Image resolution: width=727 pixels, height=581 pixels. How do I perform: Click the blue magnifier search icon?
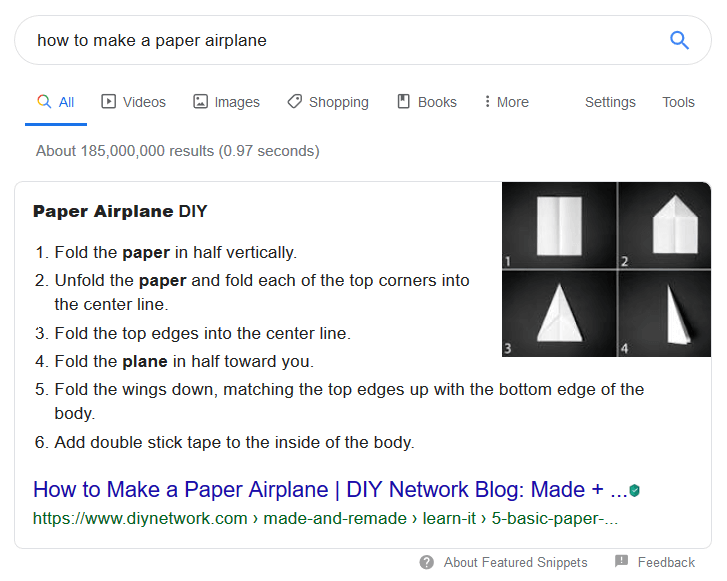tap(679, 40)
